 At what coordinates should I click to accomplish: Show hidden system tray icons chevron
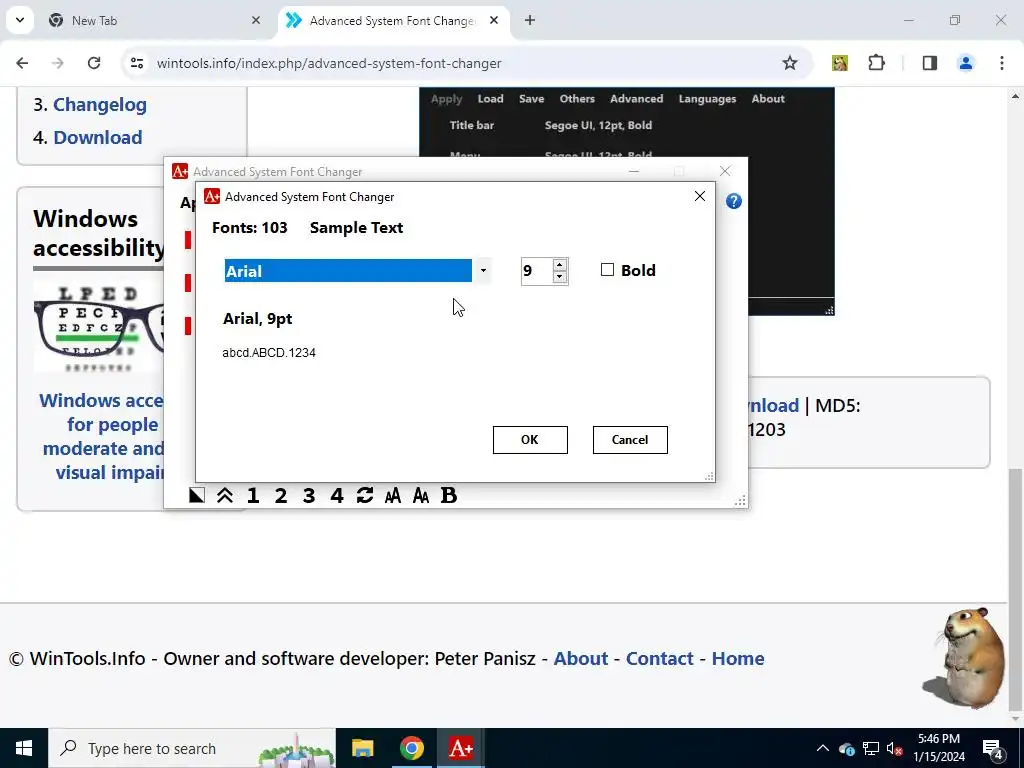click(823, 748)
